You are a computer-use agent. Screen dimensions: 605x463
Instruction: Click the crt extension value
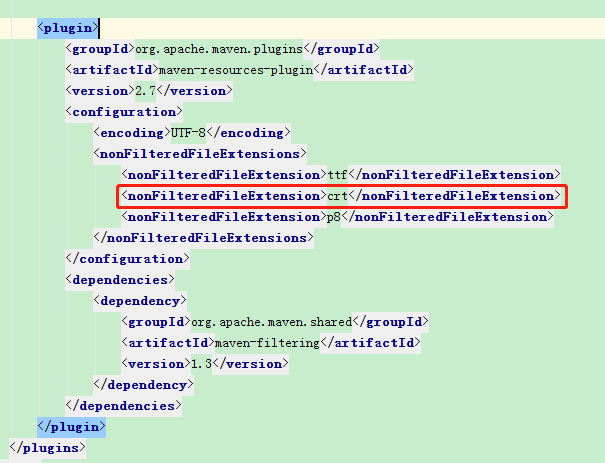[x=337, y=196]
